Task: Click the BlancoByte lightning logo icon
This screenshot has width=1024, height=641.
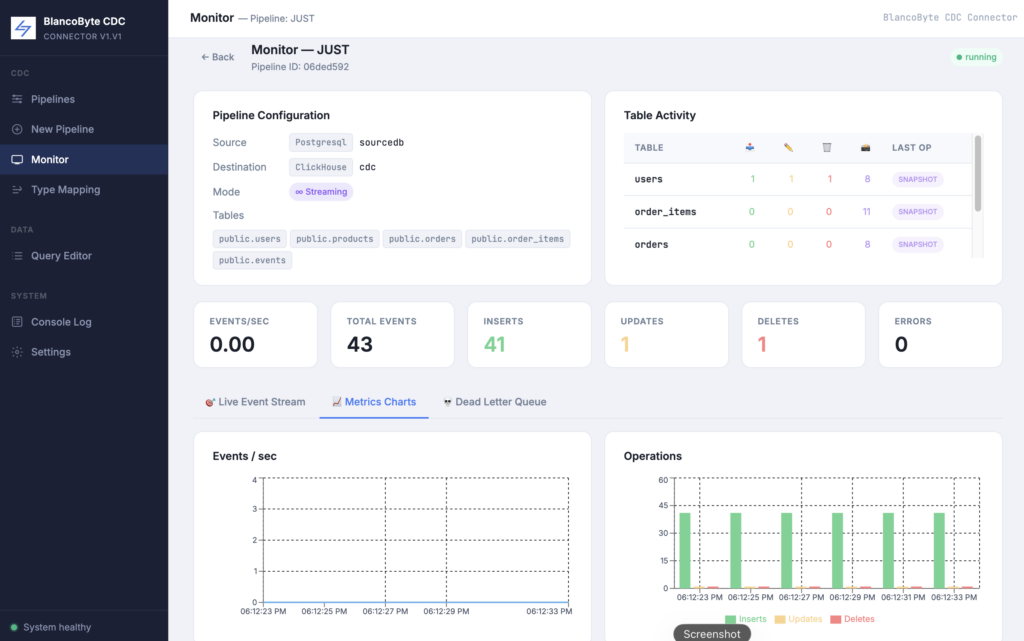Action: tap(23, 27)
